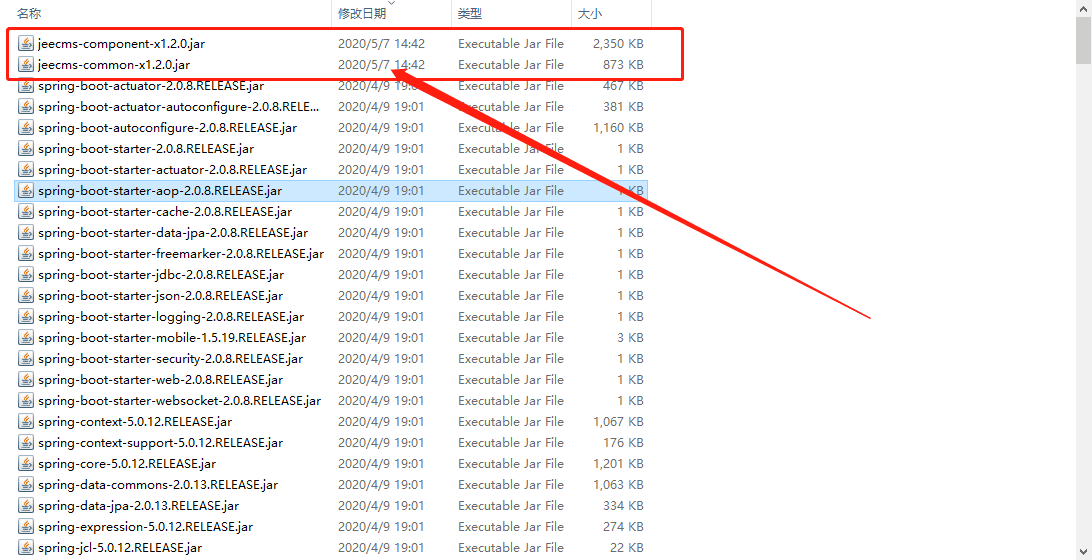Select file name spring-boot-starter-cache-2.0.8.RELEASE.jar
1092x560 pixels.
click(x=165, y=212)
